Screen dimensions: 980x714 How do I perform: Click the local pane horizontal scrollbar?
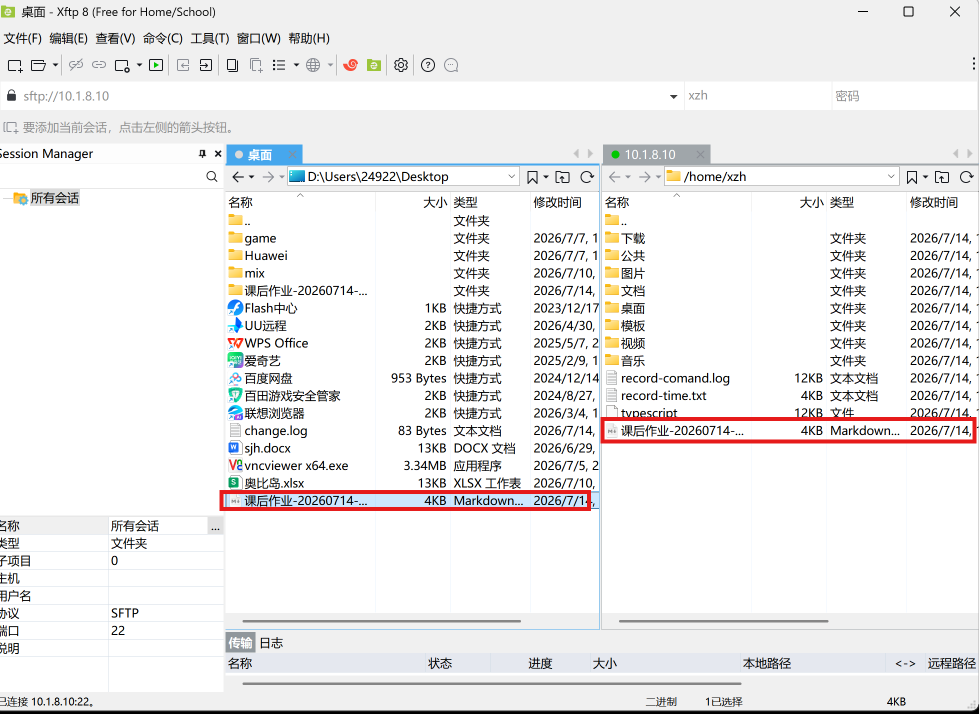click(x=382, y=621)
